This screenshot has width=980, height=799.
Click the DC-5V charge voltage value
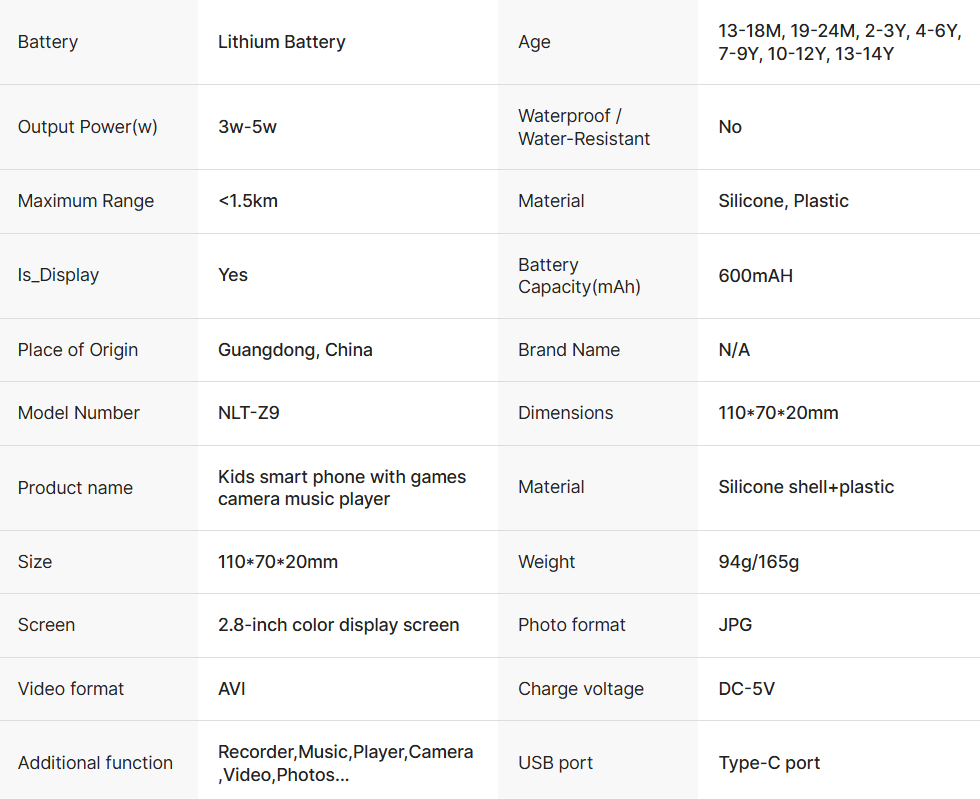coord(746,689)
